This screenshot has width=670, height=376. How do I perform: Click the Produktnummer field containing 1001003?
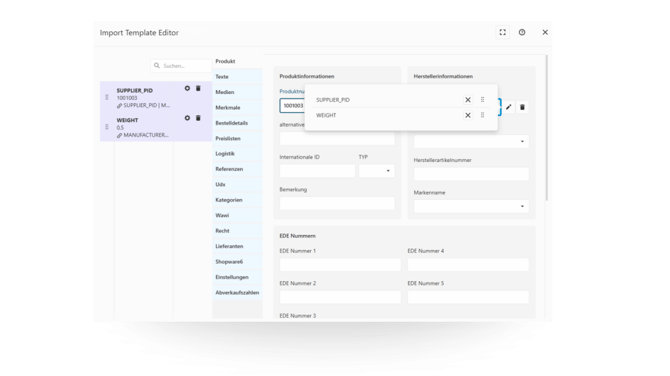(x=293, y=106)
